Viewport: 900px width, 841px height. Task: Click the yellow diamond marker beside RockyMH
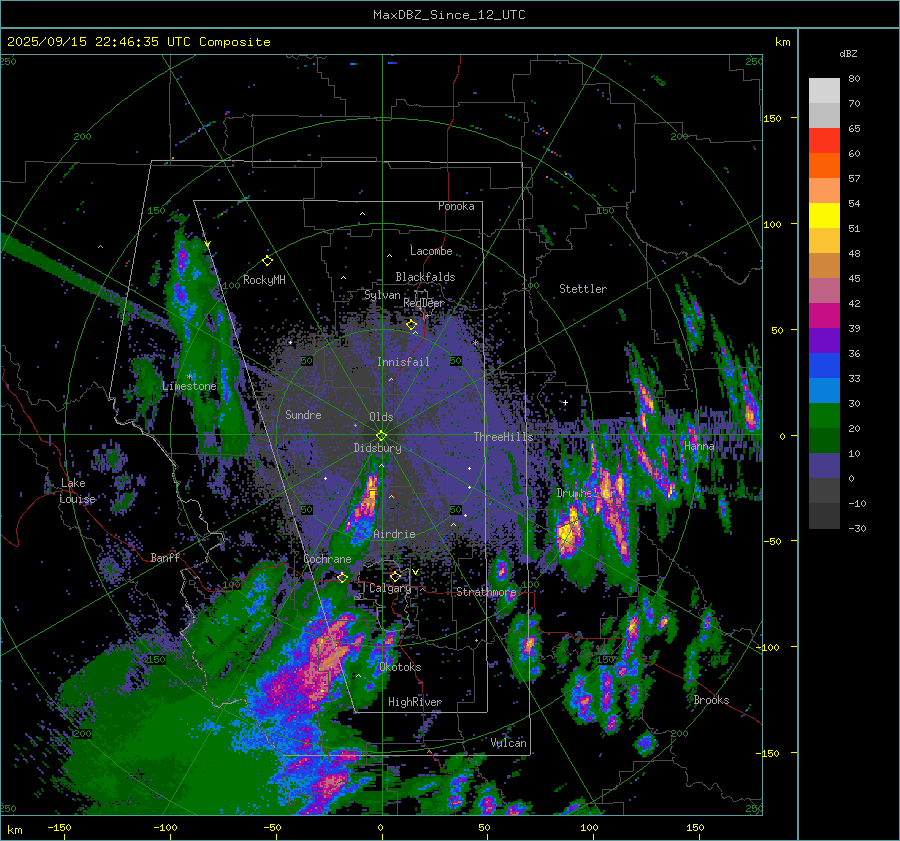[x=267, y=261]
